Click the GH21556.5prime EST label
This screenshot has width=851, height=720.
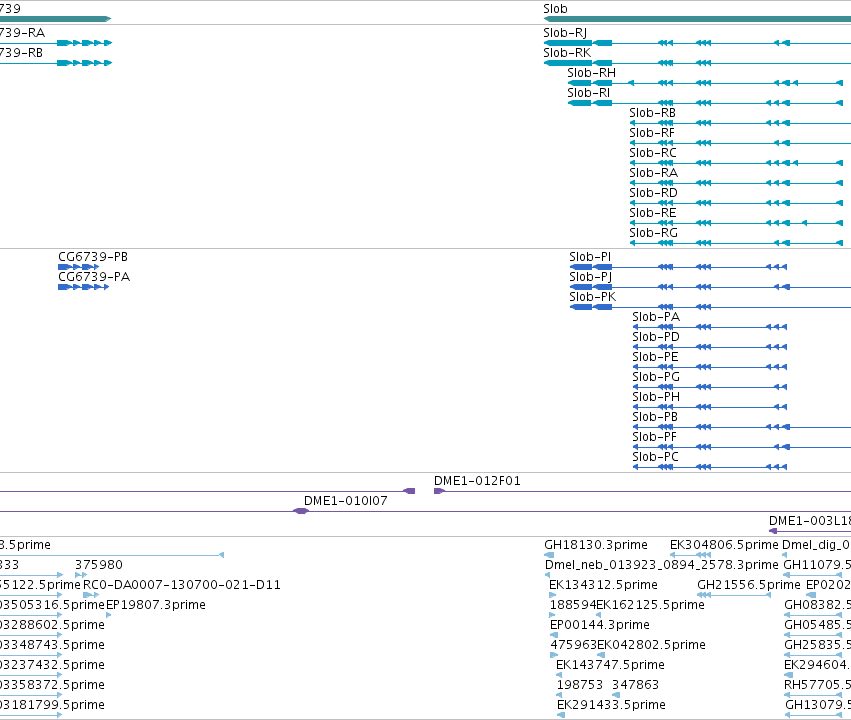coord(748,585)
